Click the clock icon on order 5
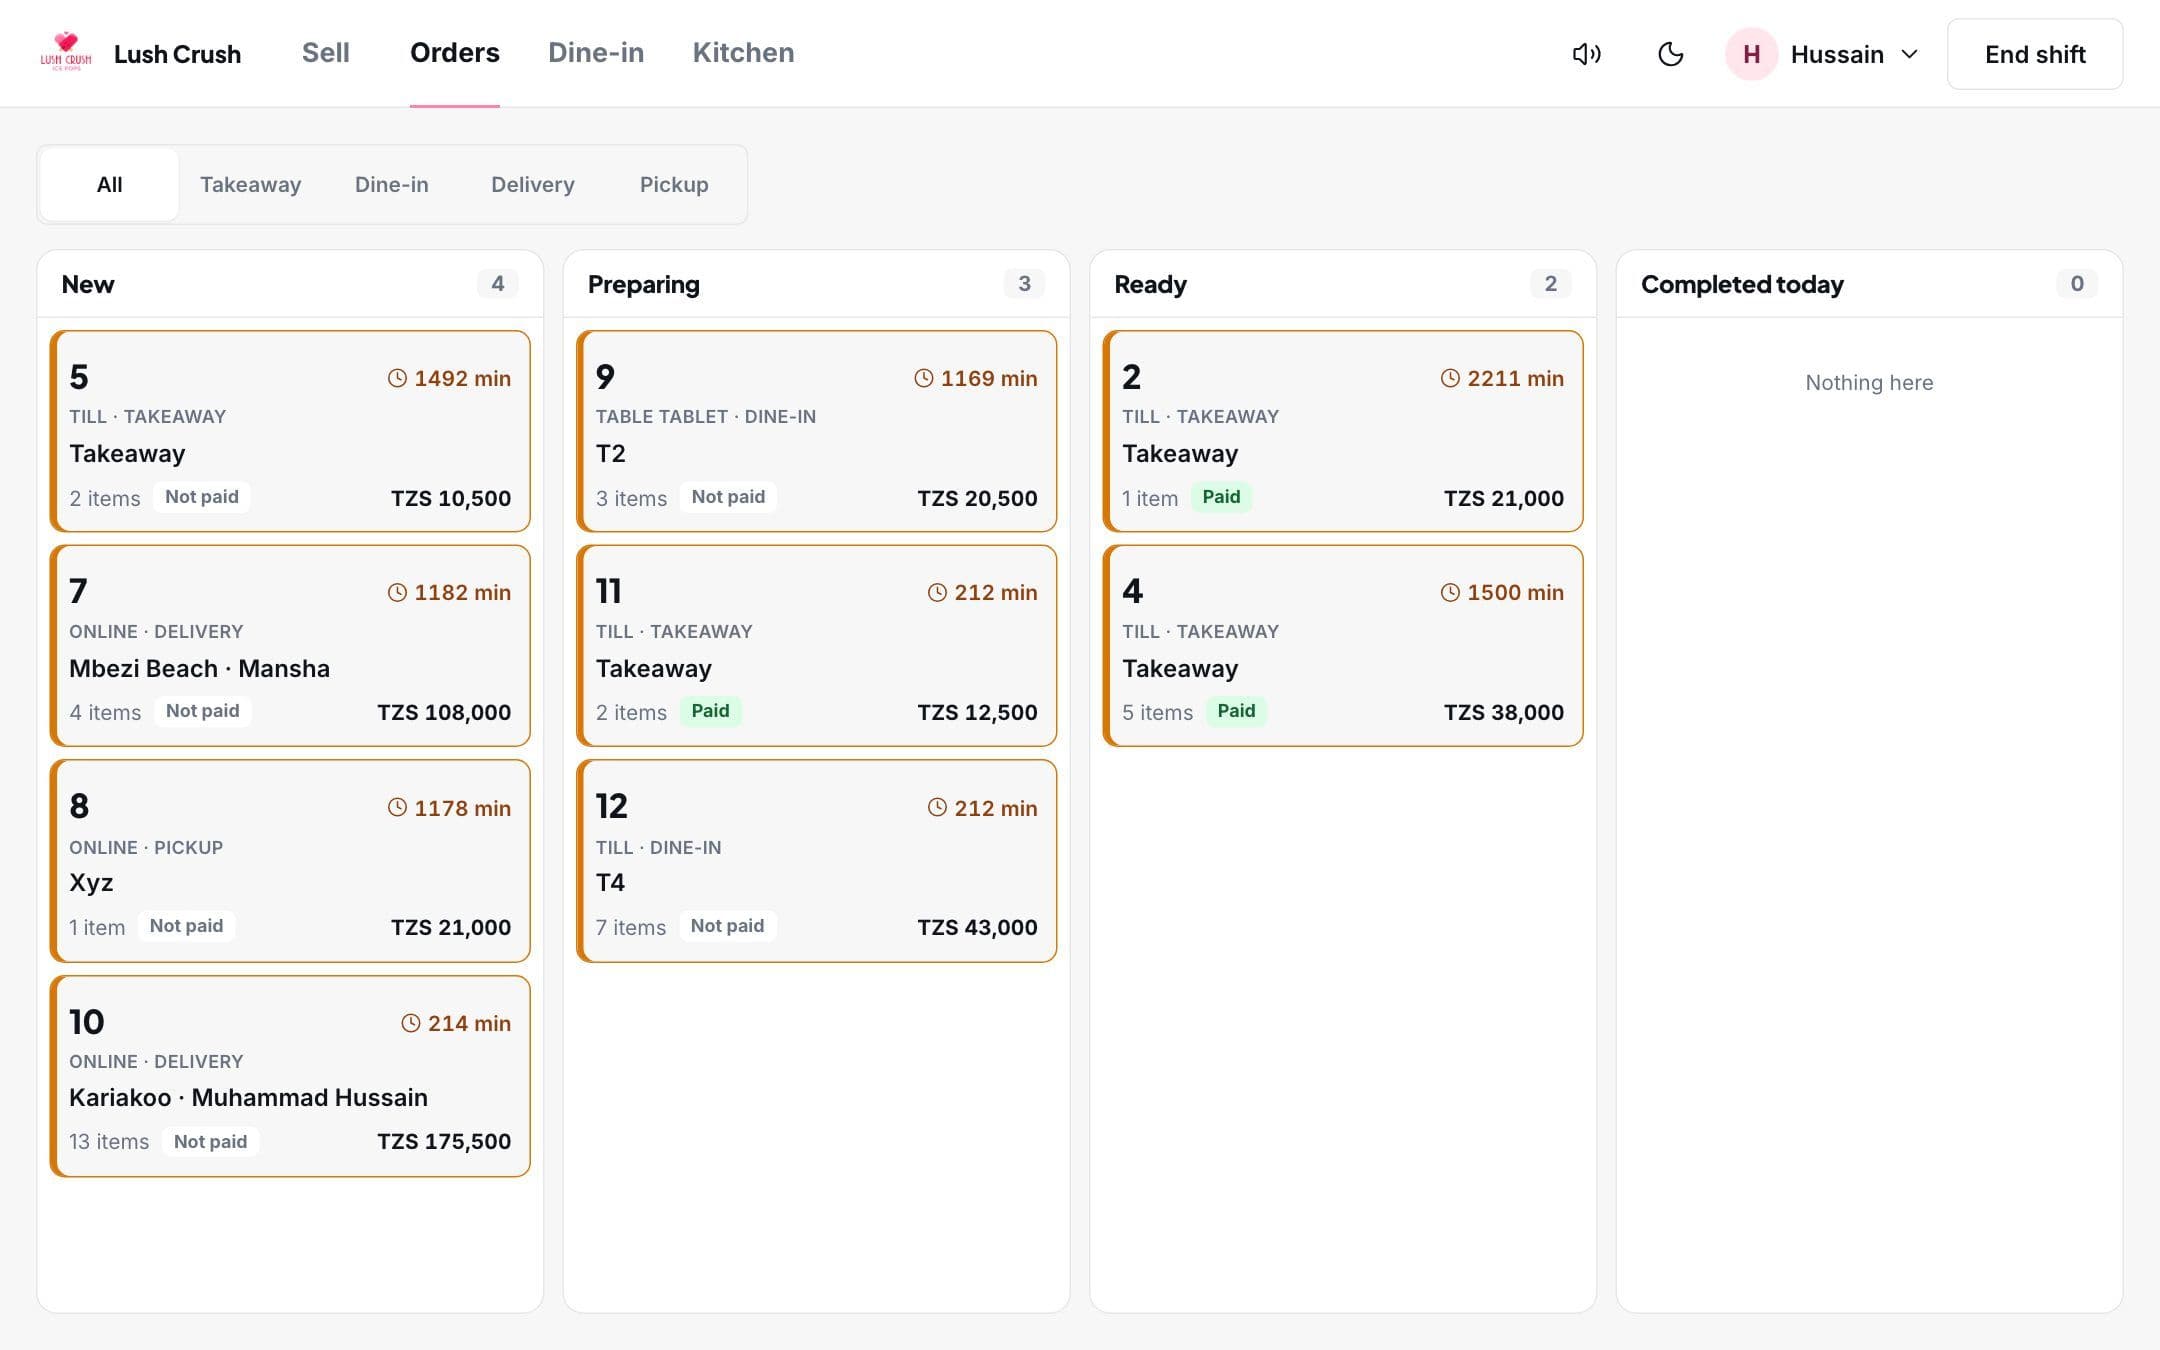The width and height of the screenshot is (2160, 1350). (x=397, y=378)
